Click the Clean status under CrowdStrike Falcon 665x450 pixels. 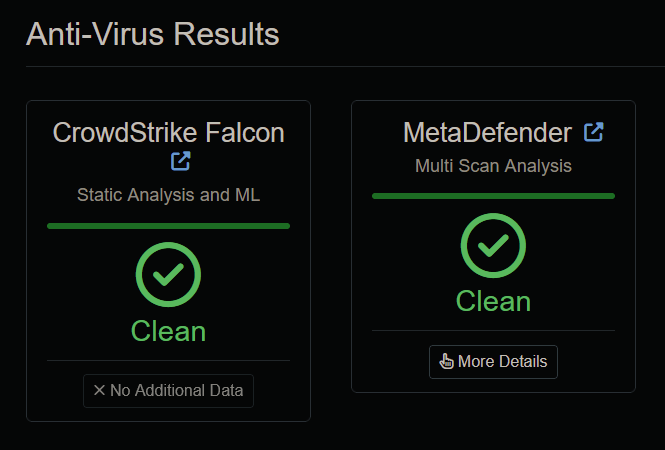click(x=168, y=331)
